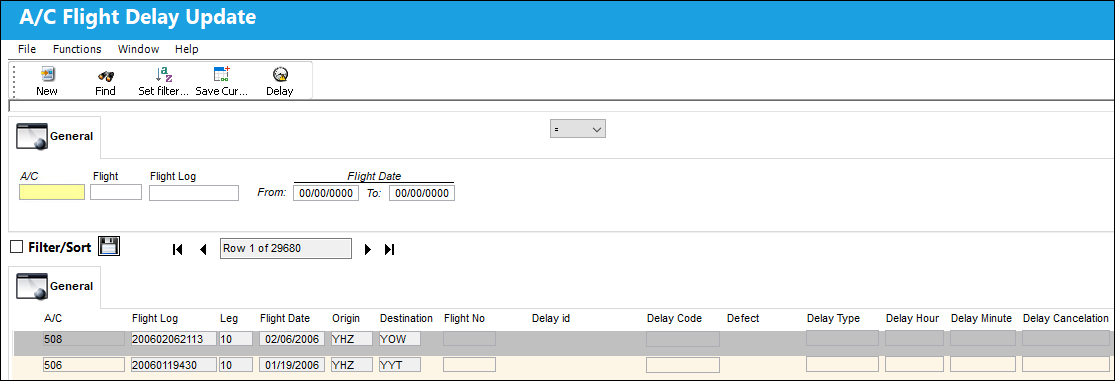The width and height of the screenshot is (1115, 381).
Task: Go to next row arrow
Action: click(x=368, y=249)
